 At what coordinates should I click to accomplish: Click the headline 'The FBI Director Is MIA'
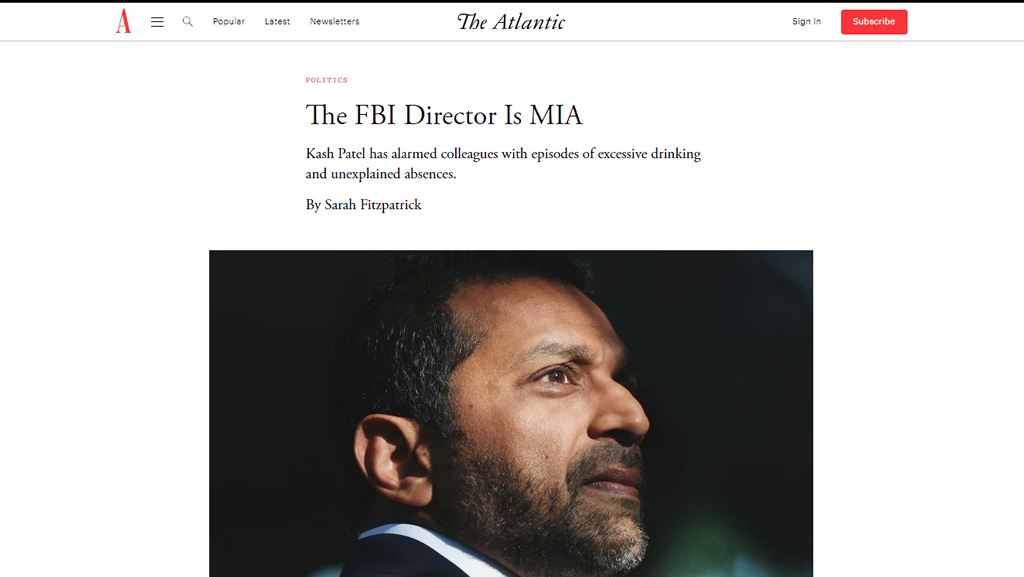click(x=444, y=116)
